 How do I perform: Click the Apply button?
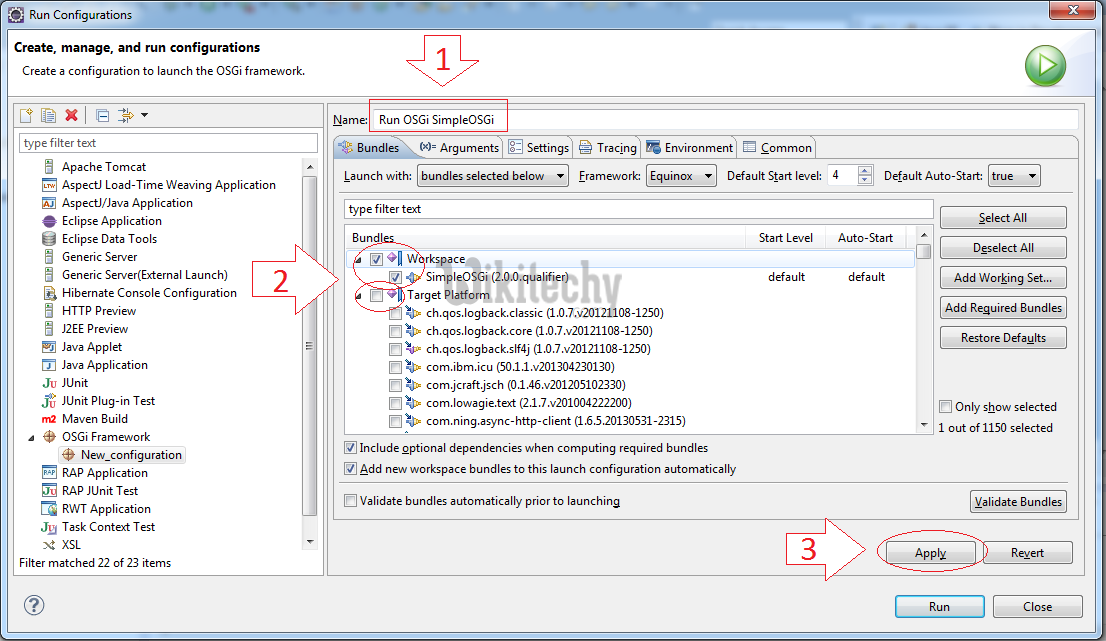(930, 553)
